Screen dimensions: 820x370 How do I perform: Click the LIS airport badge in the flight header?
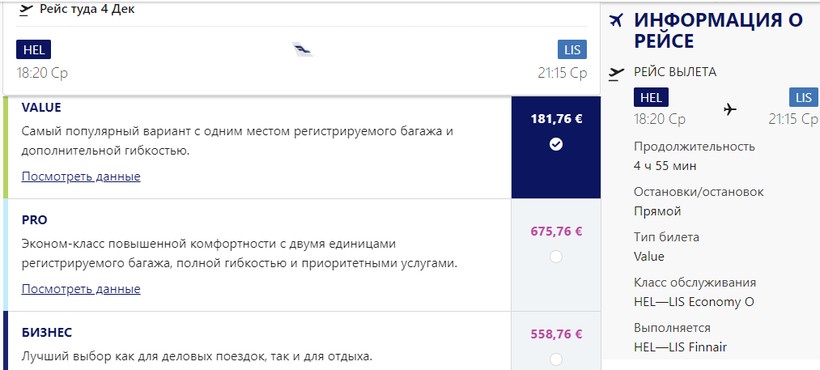tap(572, 50)
